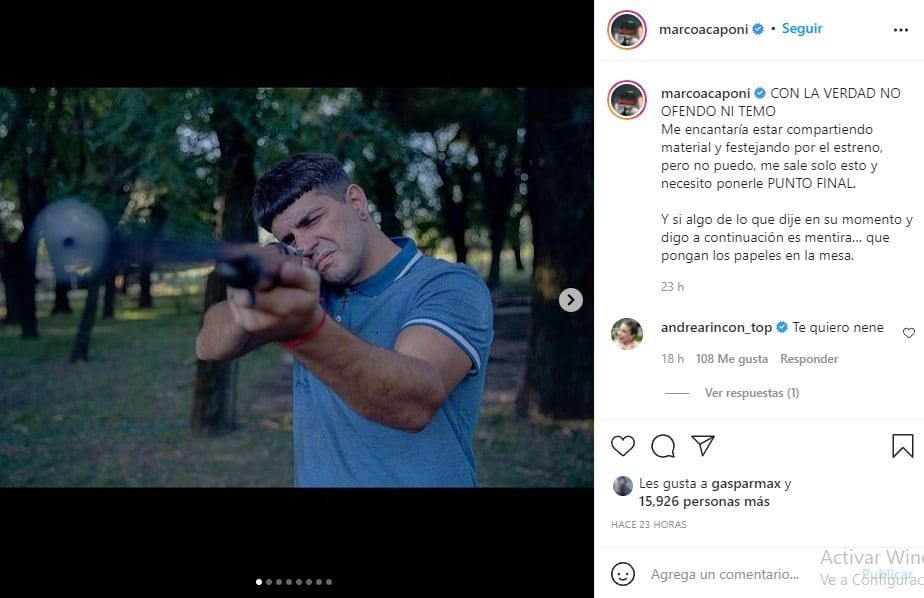Screen dimensions: 924x598
Task: Share post with paper plane icon
Action: point(703,446)
